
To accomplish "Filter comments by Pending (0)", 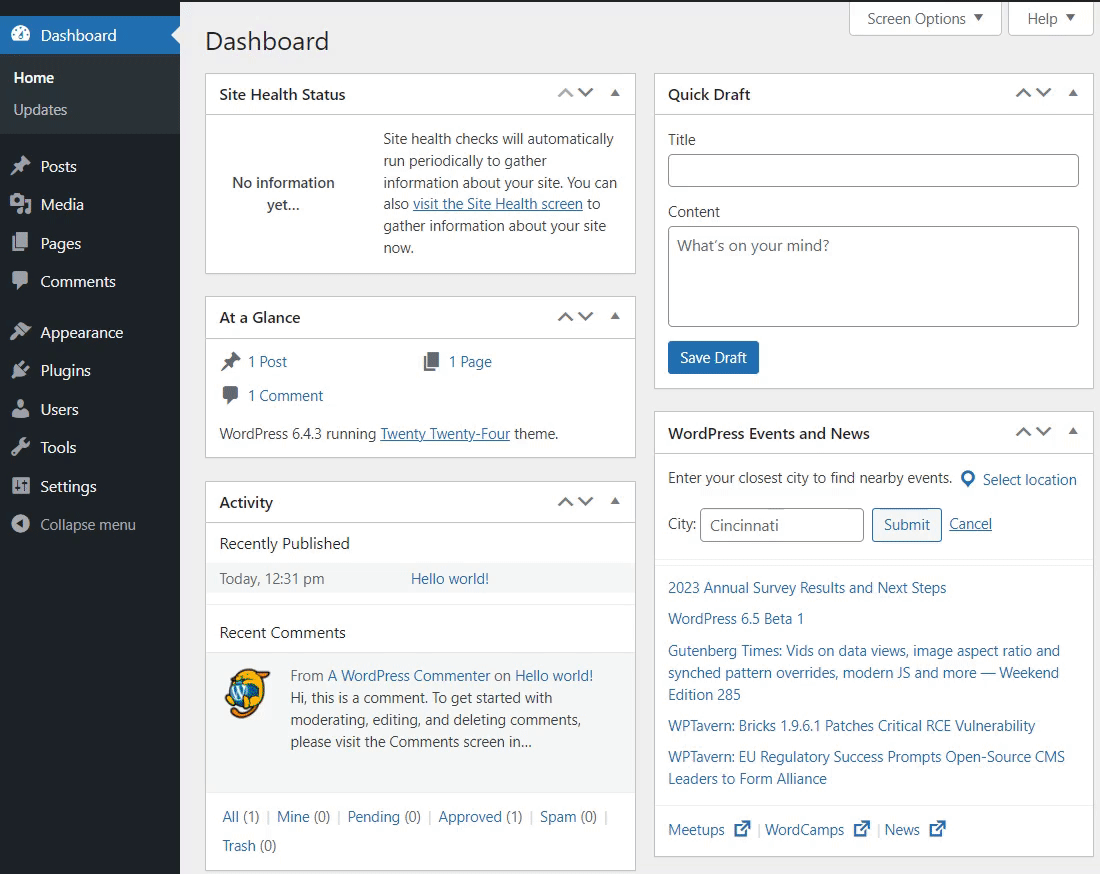I will tap(384, 816).
